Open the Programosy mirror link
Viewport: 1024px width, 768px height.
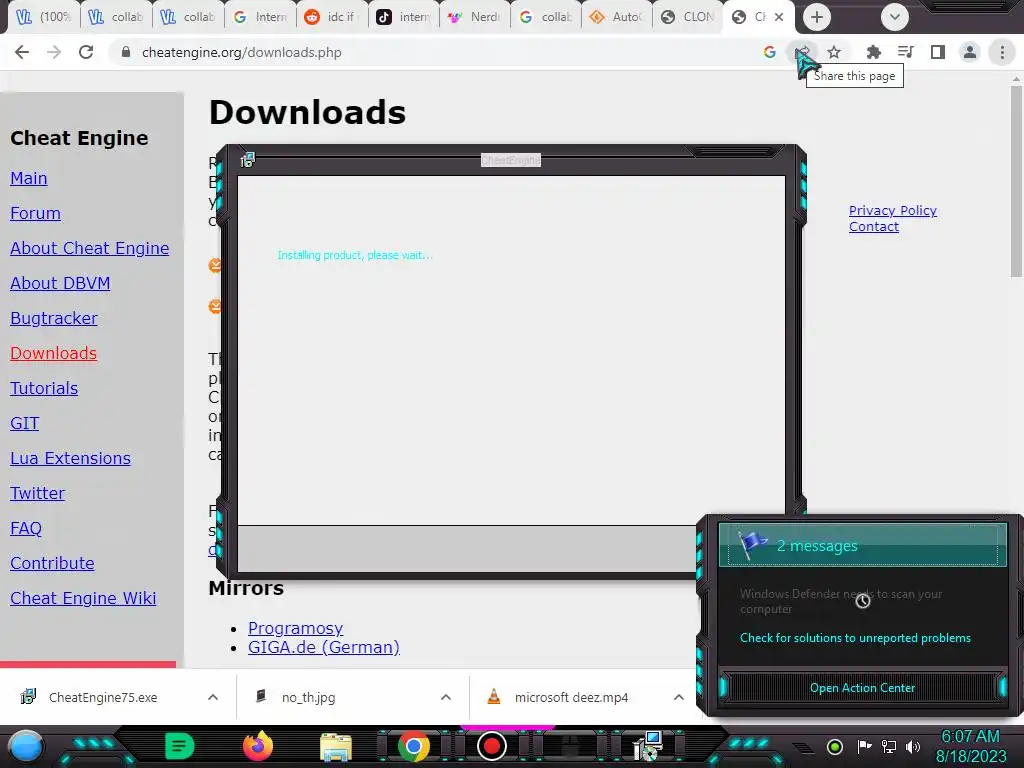click(295, 628)
